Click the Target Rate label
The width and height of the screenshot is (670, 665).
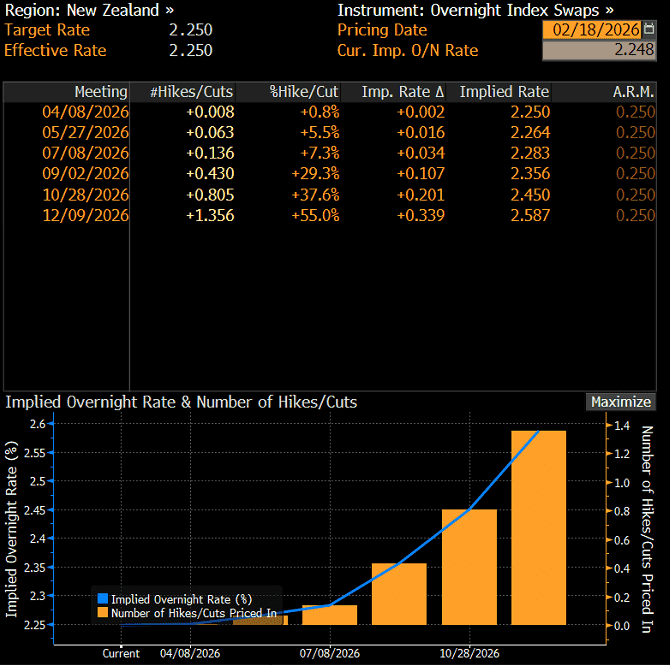(x=47, y=30)
